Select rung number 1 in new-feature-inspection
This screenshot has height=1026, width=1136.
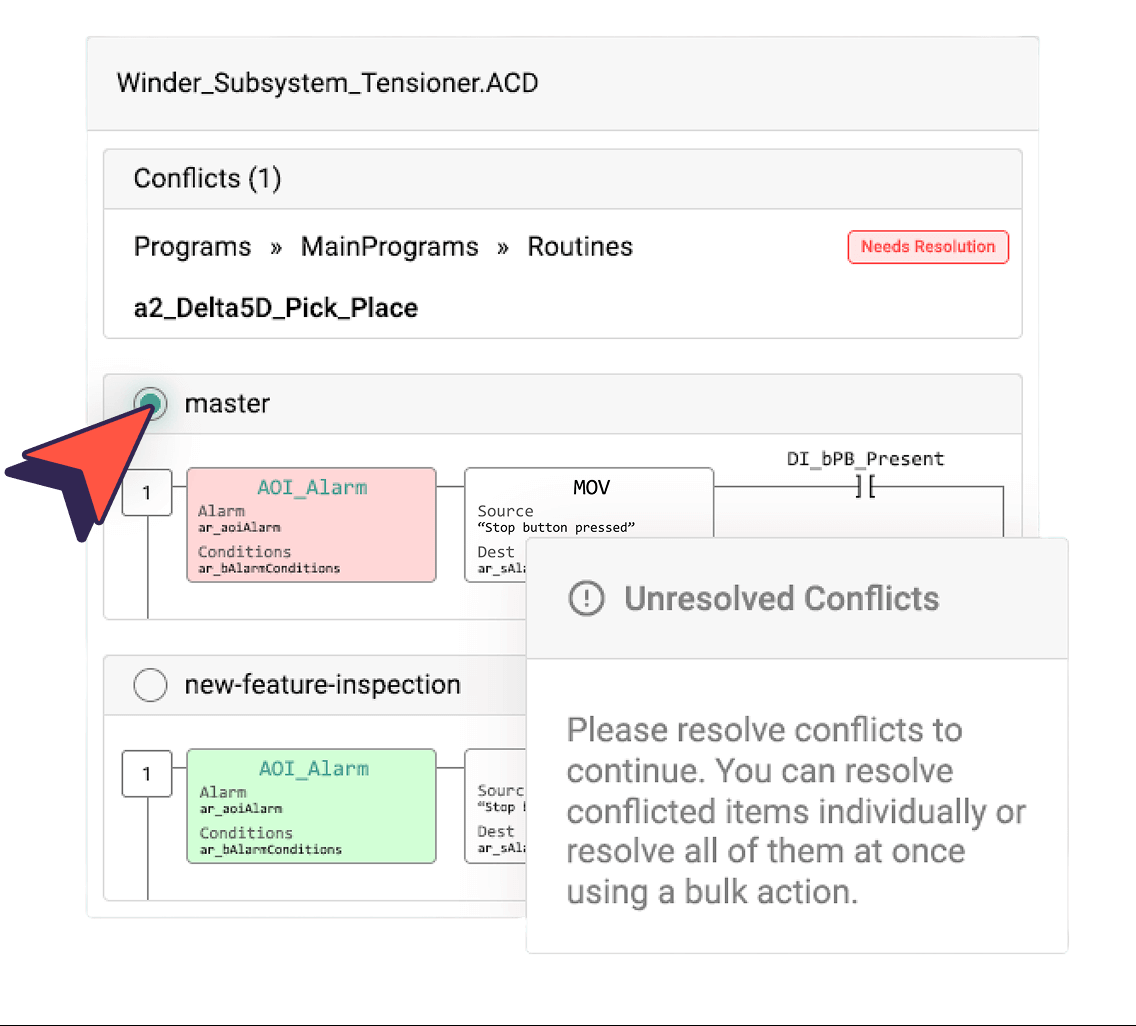coord(147,773)
